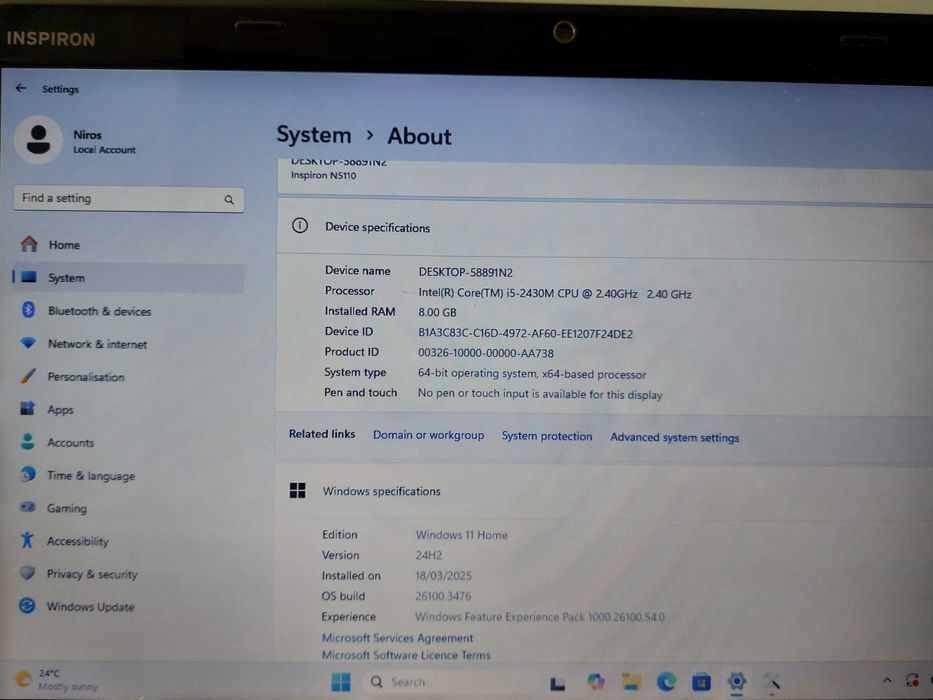The height and width of the screenshot is (700, 933).
Task: Open Accounts settings
Action: coord(128,442)
